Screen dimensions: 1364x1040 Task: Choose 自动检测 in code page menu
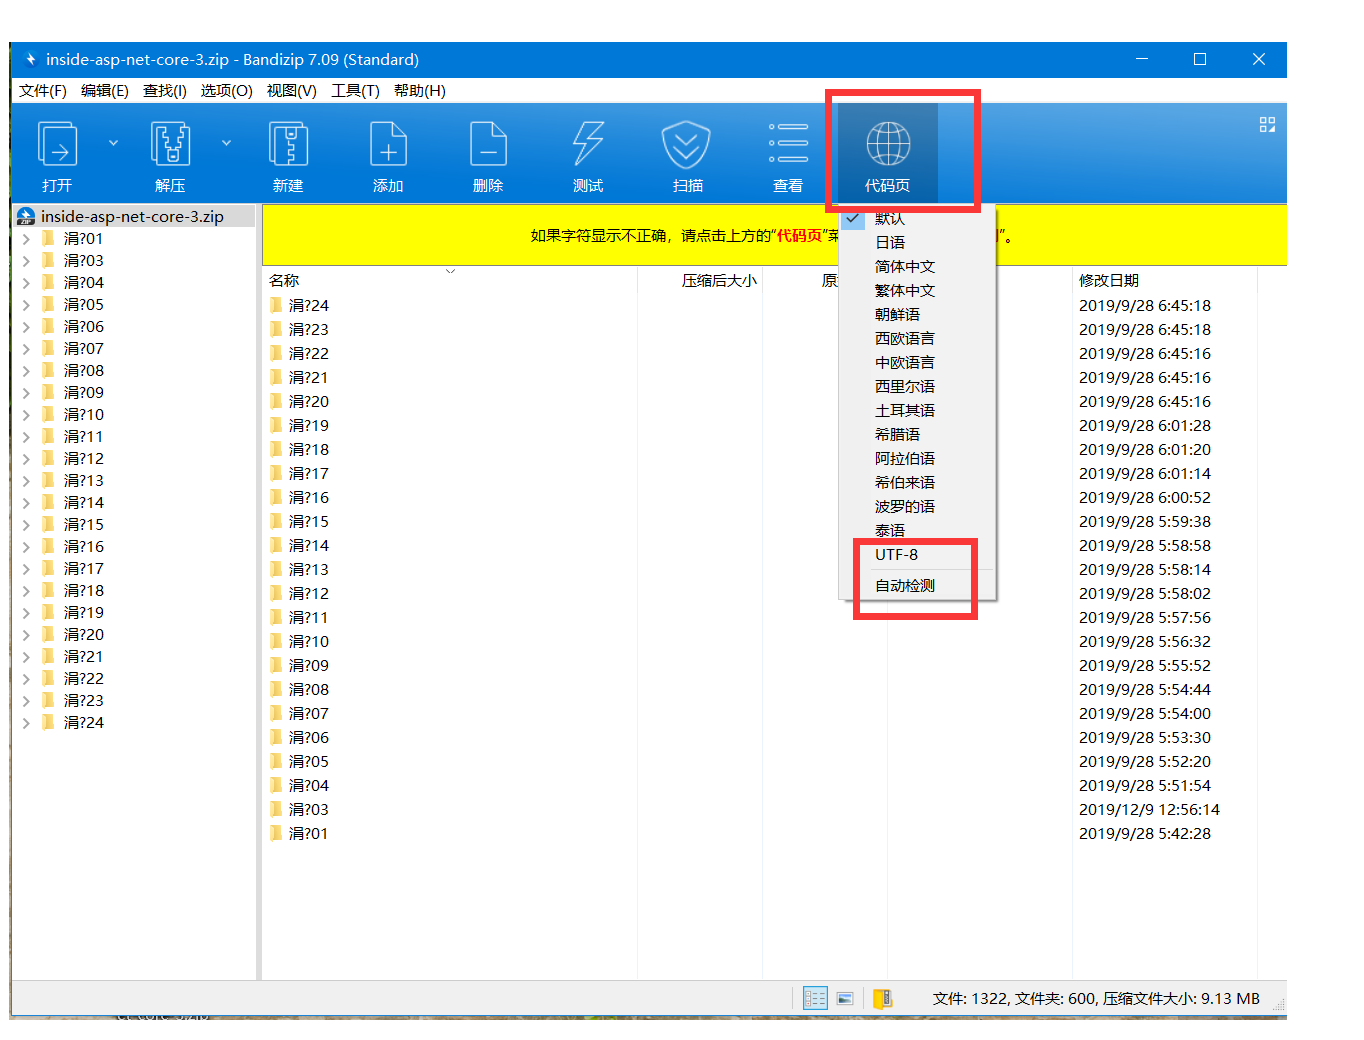918,585
